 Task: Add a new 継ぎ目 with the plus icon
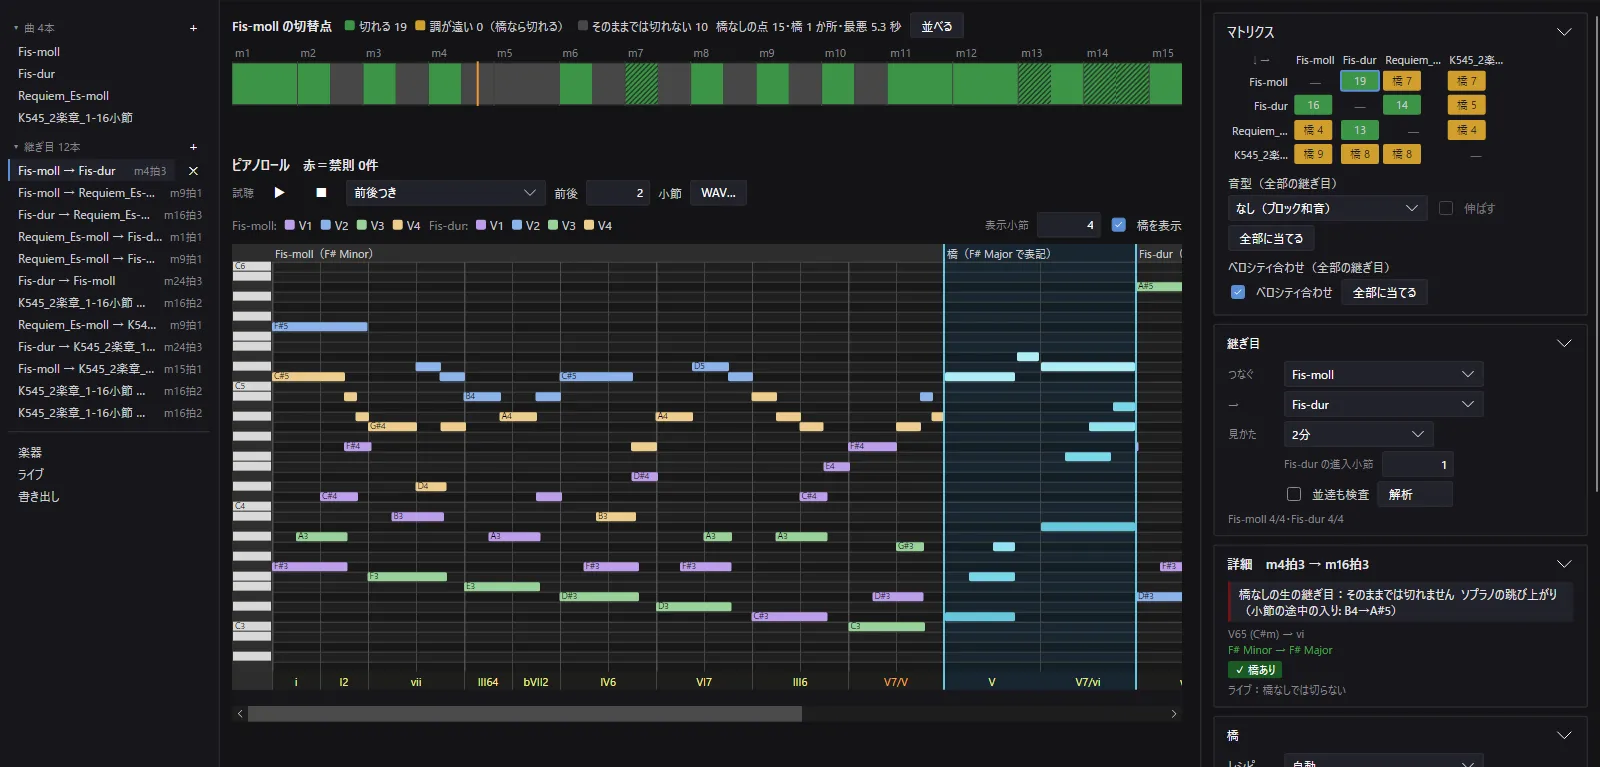pyautogui.click(x=193, y=147)
